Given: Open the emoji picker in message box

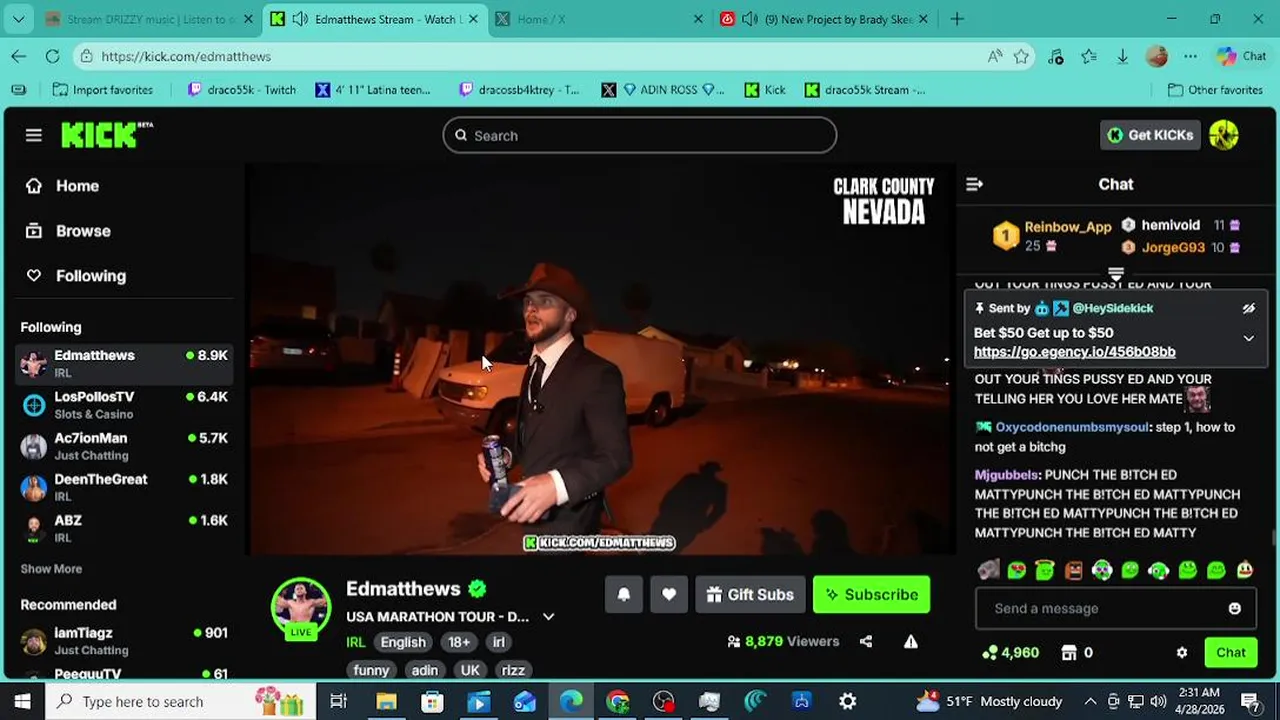Looking at the screenshot, I should [x=1234, y=608].
